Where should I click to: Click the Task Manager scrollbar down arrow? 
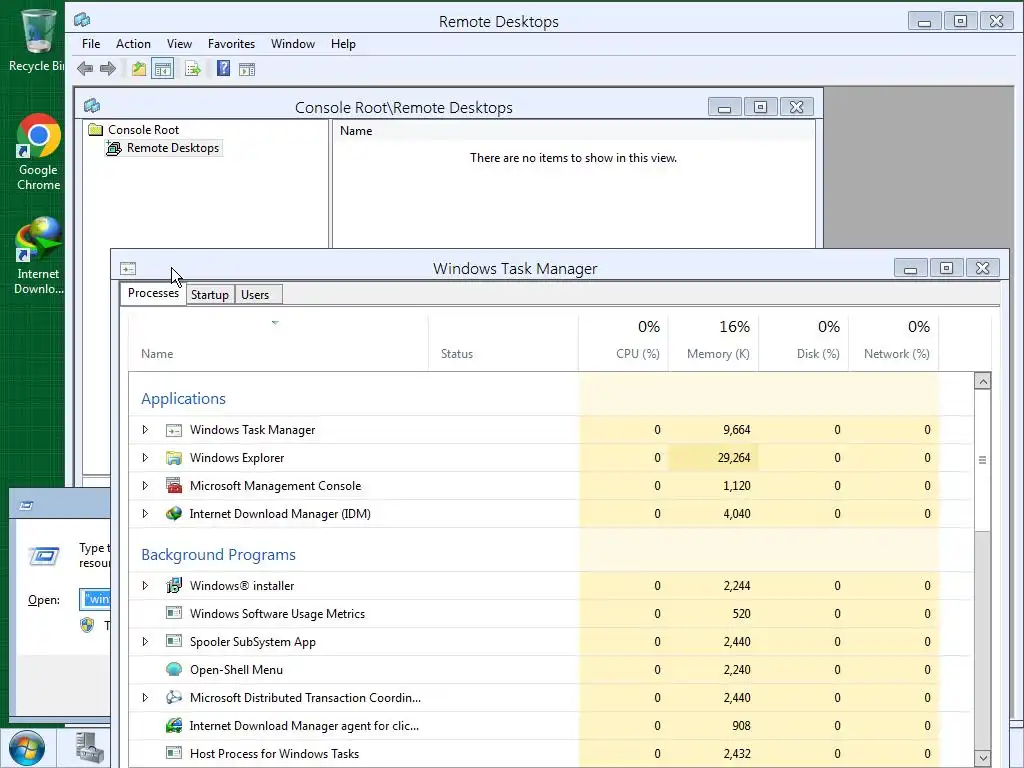982,758
